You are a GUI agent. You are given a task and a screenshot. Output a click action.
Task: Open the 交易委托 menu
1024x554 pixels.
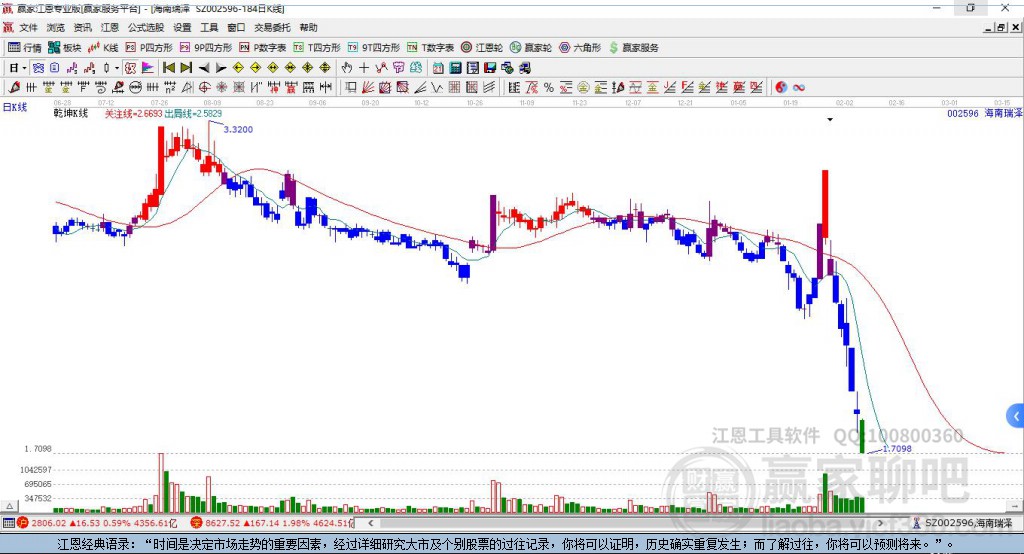(x=272, y=27)
